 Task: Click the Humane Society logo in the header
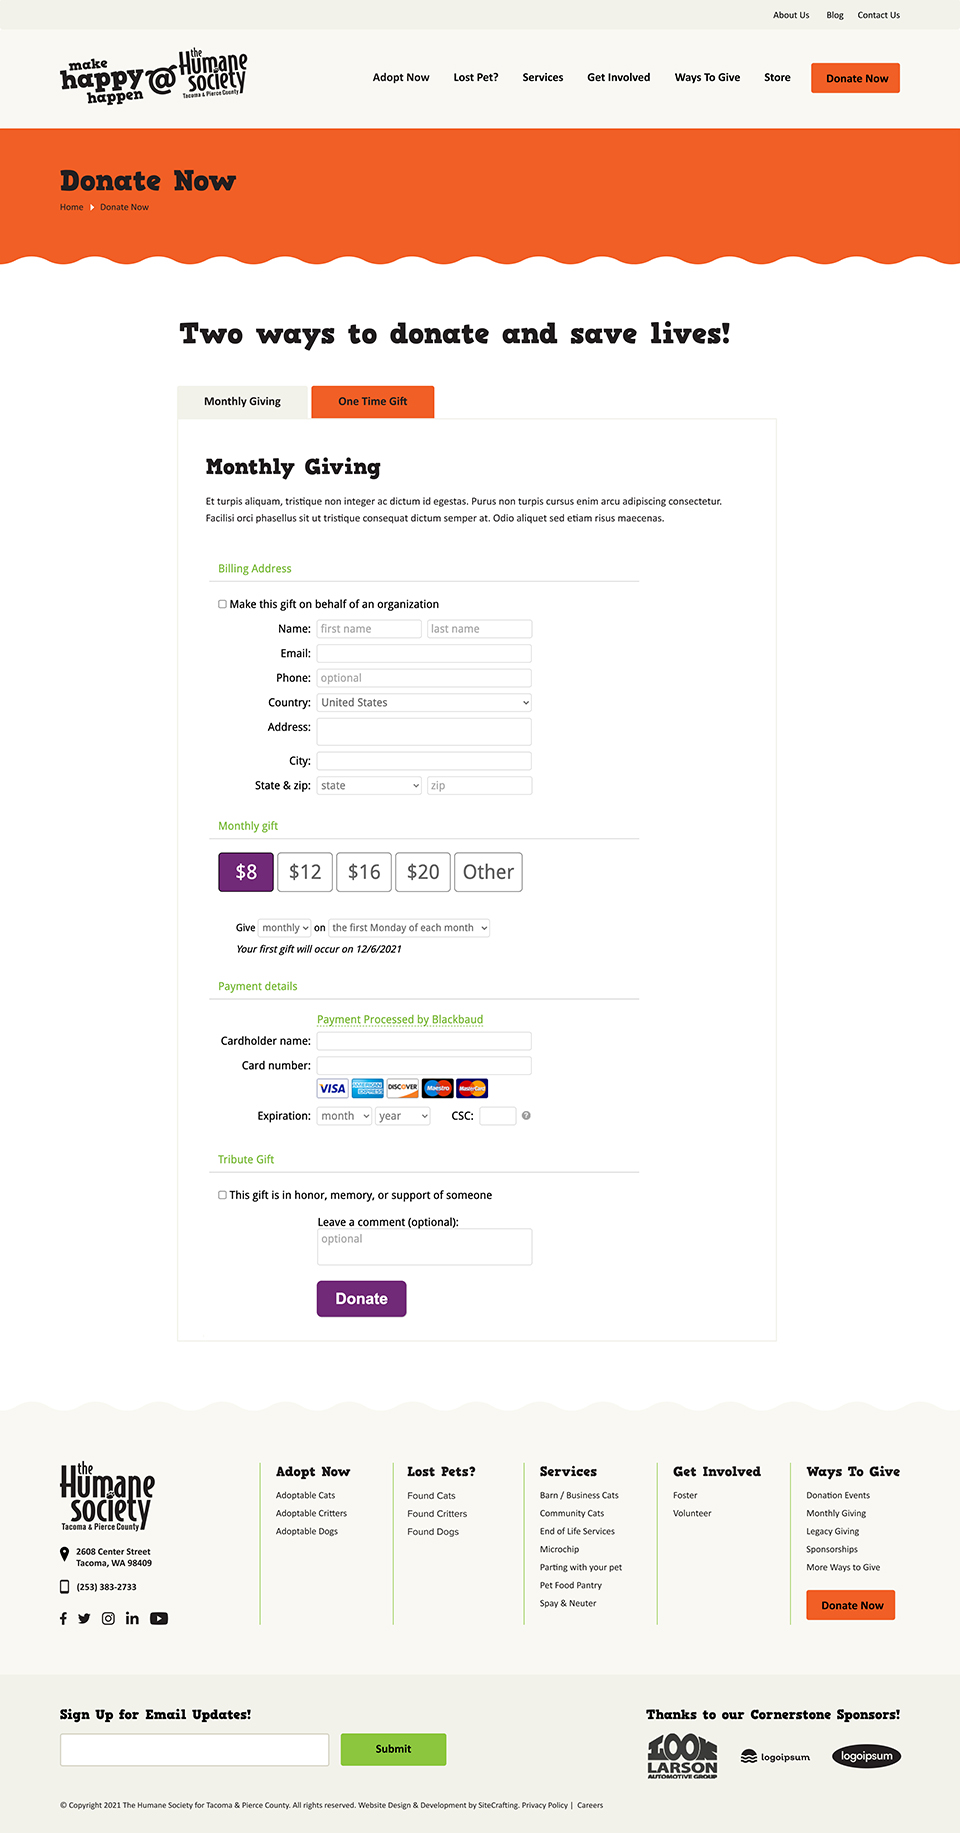pyautogui.click(x=155, y=76)
